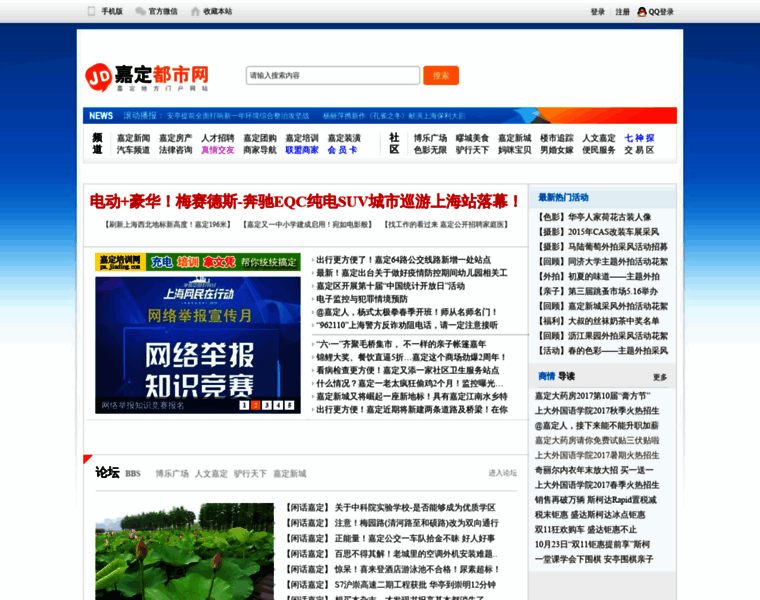Viewport: 760px width, 600px height.
Task: Open the official WeChat 官方微信 link
Action: click(x=163, y=12)
